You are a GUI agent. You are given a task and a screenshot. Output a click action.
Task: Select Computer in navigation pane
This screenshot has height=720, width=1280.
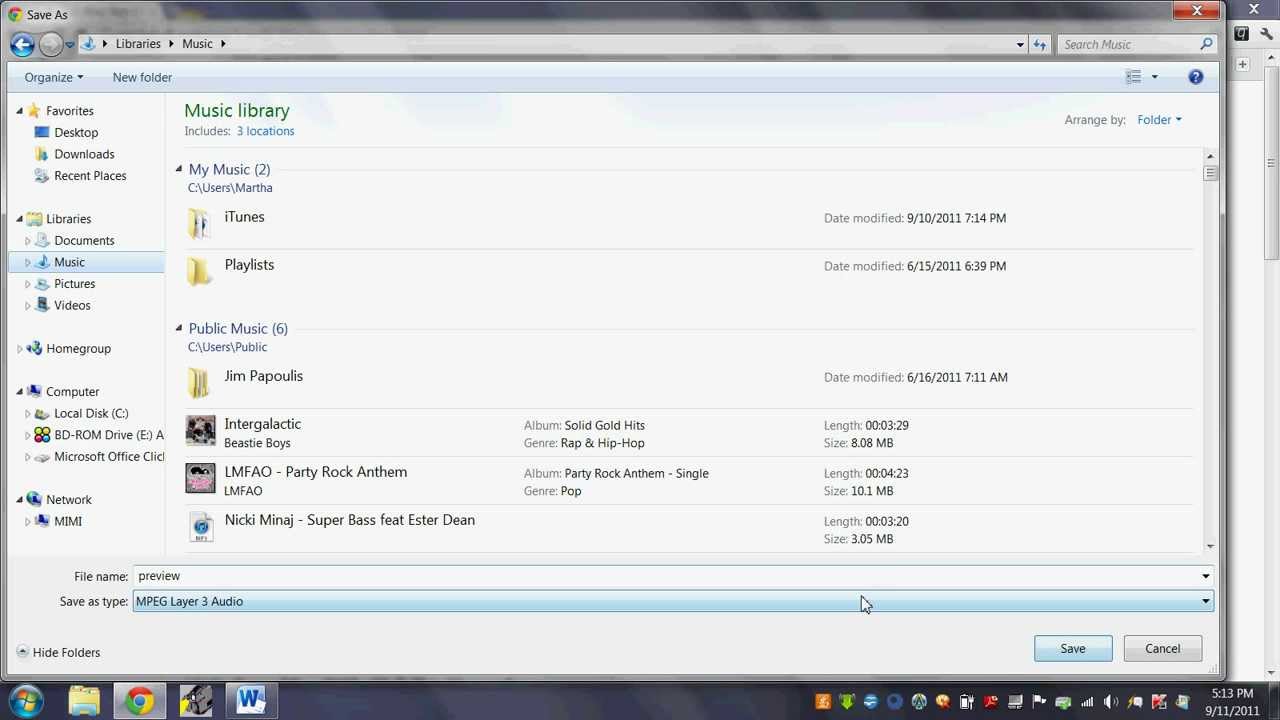pyautogui.click(x=72, y=392)
